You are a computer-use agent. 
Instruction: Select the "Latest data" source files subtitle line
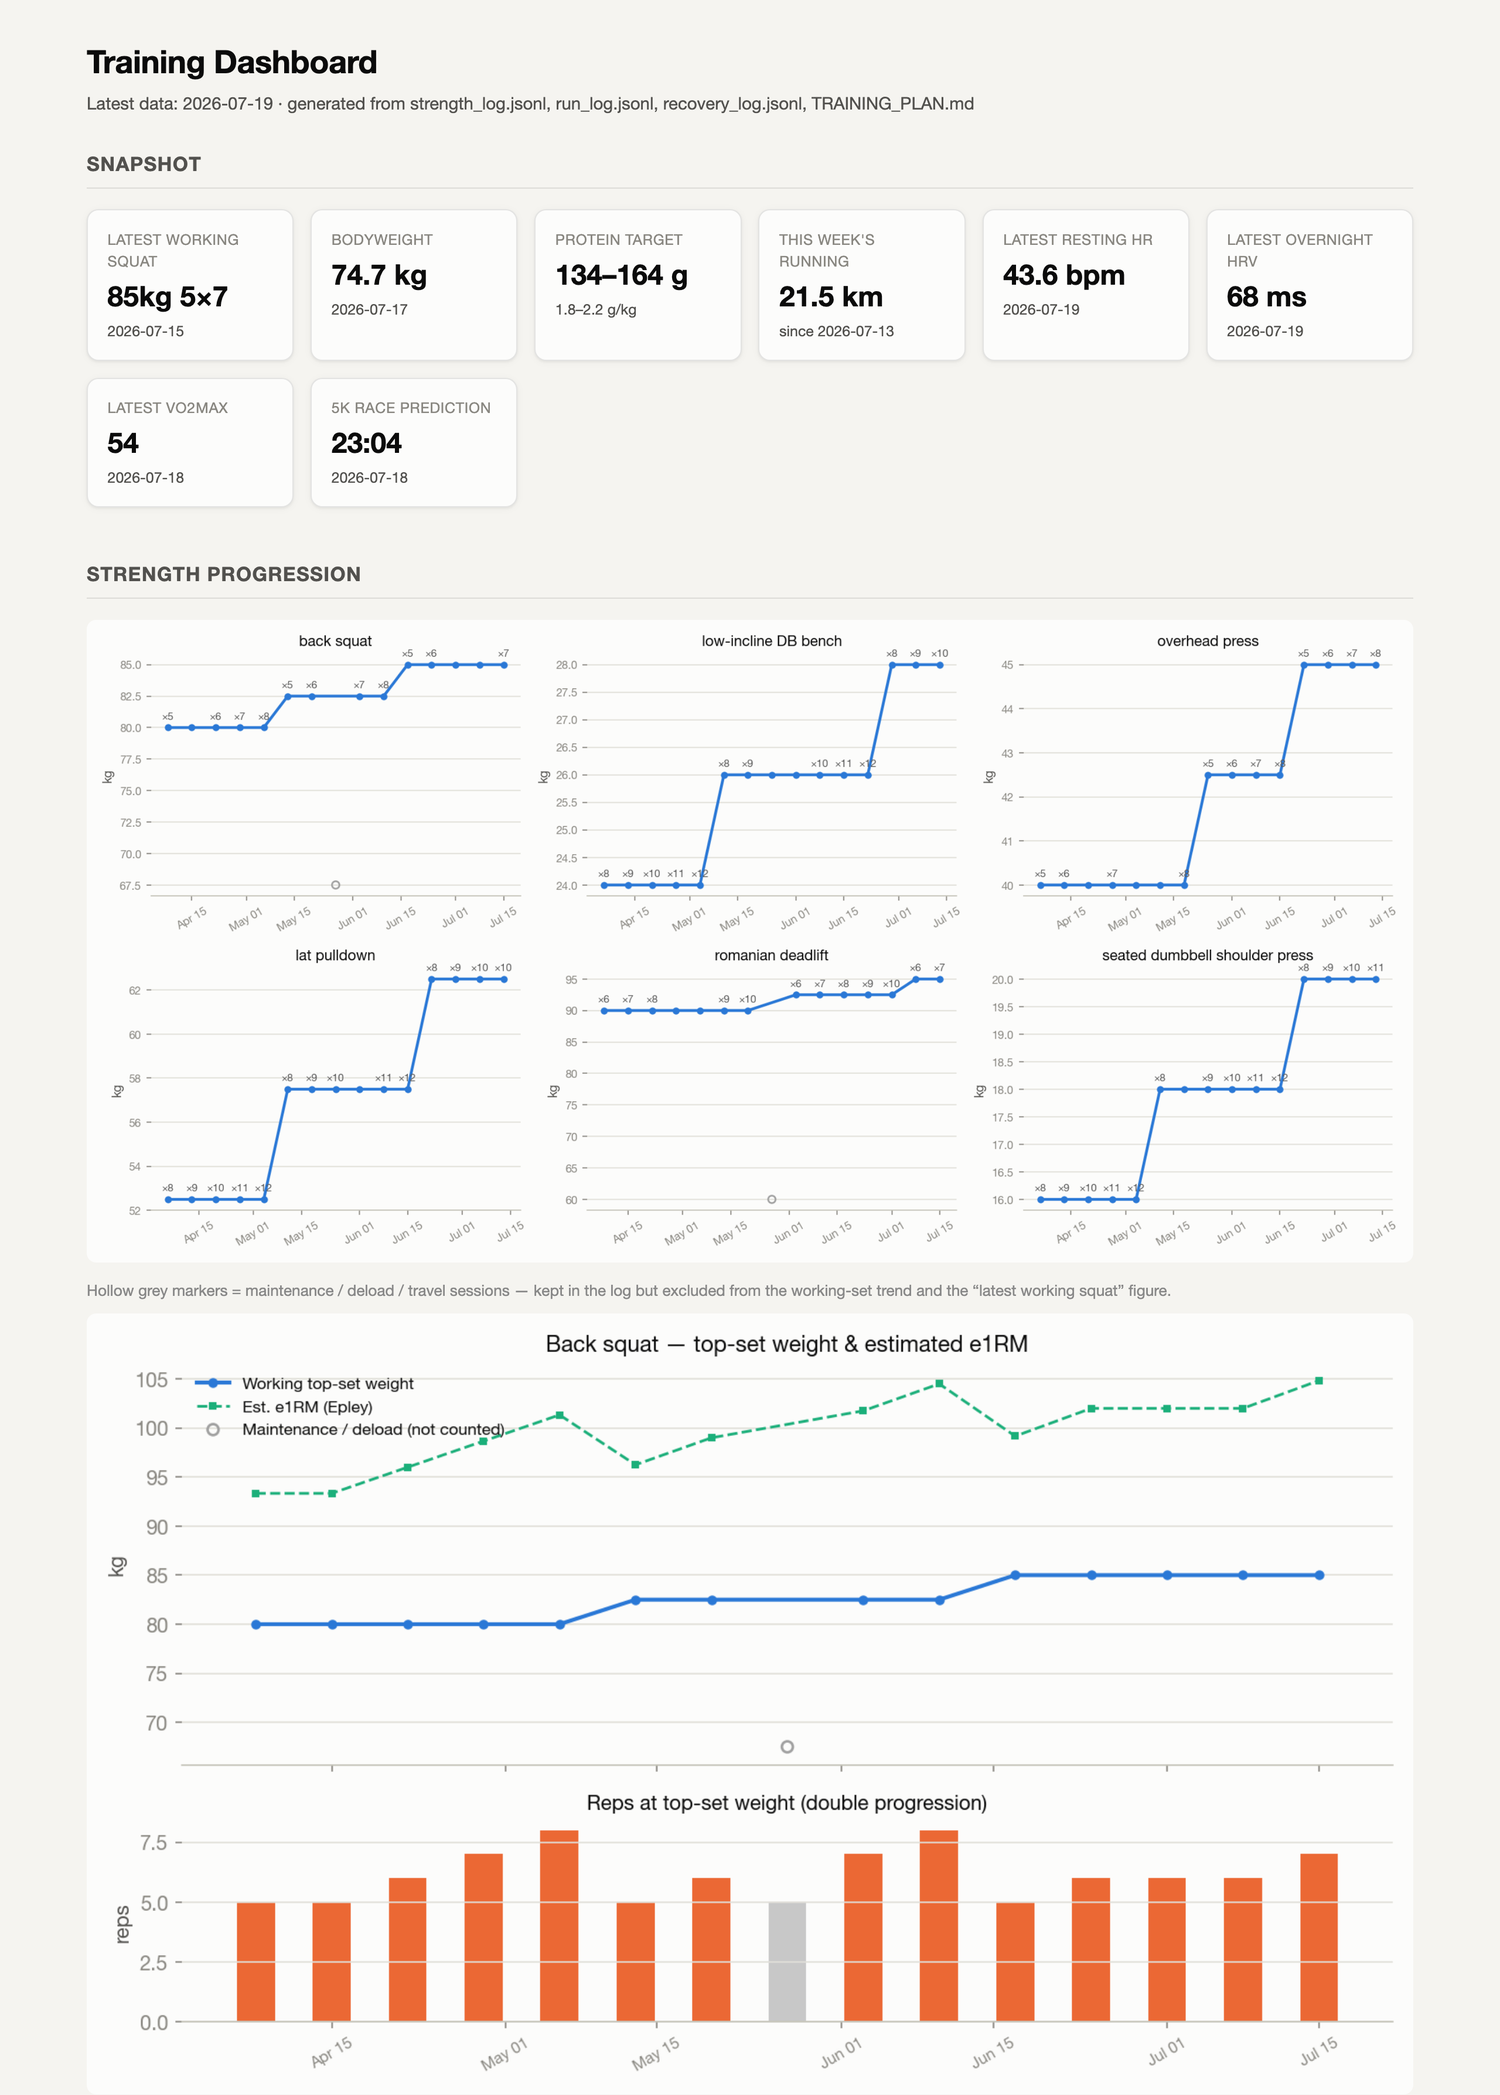pos(530,104)
